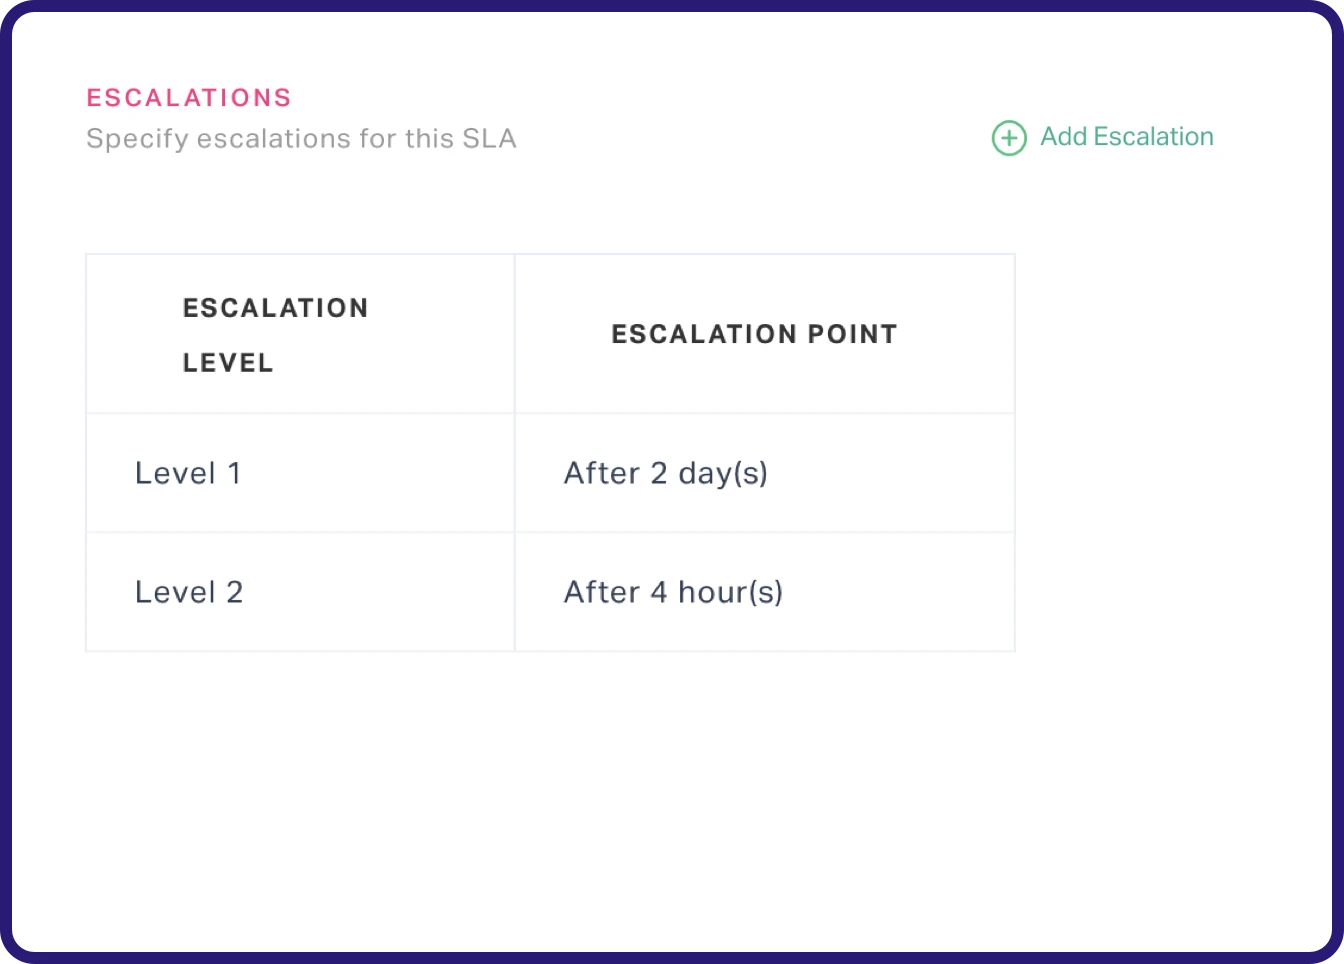Click the 'day(s)' unit text
The width and height of the screenshot is (1344, 964).
point(723,473)
